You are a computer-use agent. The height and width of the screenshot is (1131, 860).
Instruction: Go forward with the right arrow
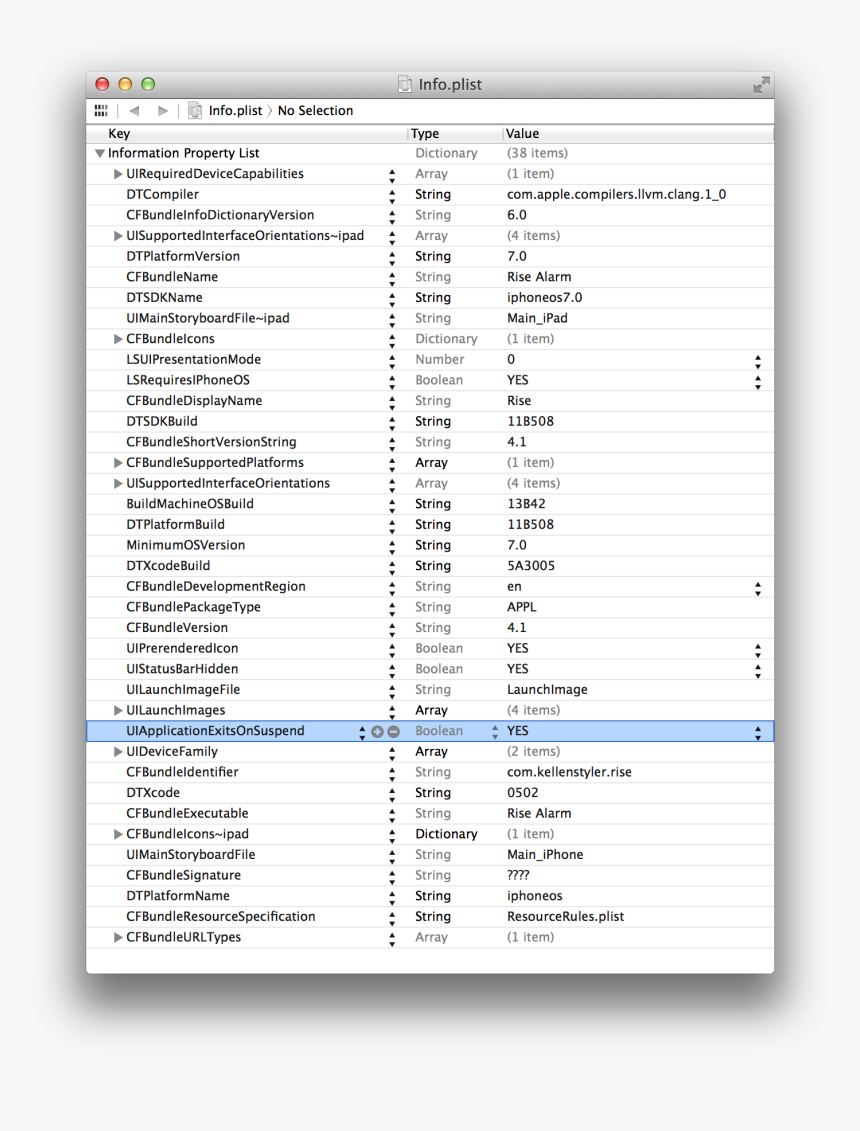pyautogui.click(x=162, y=110)
